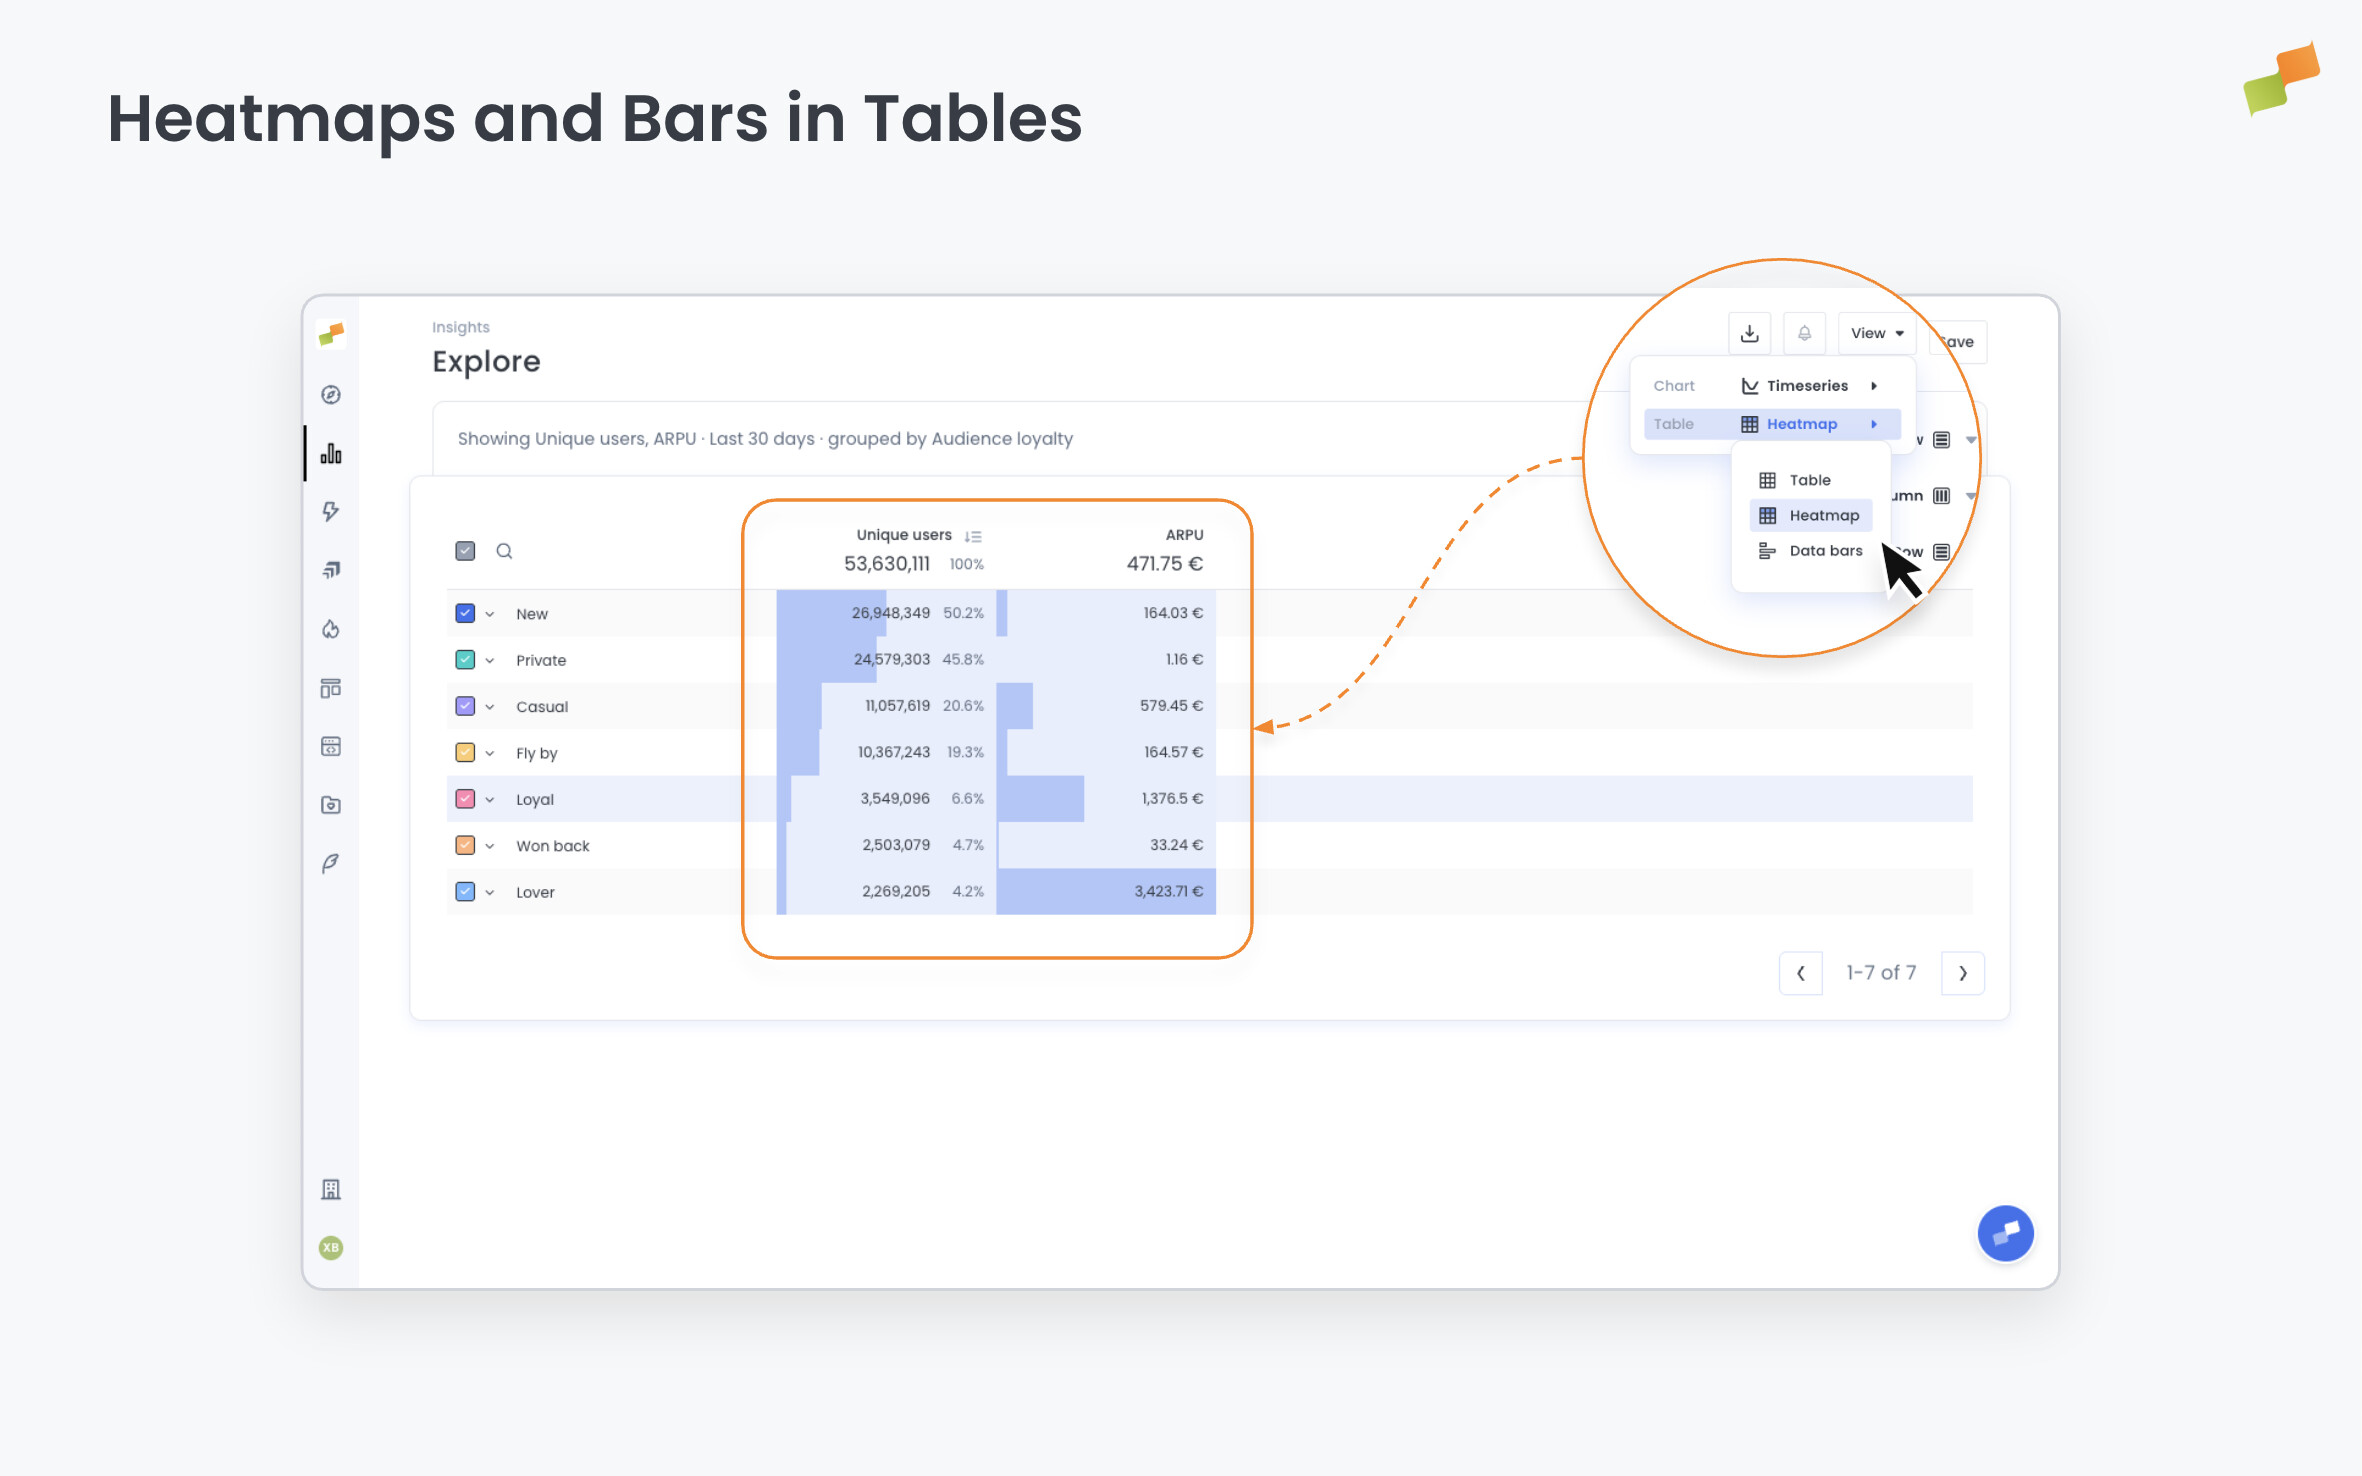Screen dimensions: 2362x1476
Task: Uncheck the Loyal row checkbox
Action: click(464, 799)
